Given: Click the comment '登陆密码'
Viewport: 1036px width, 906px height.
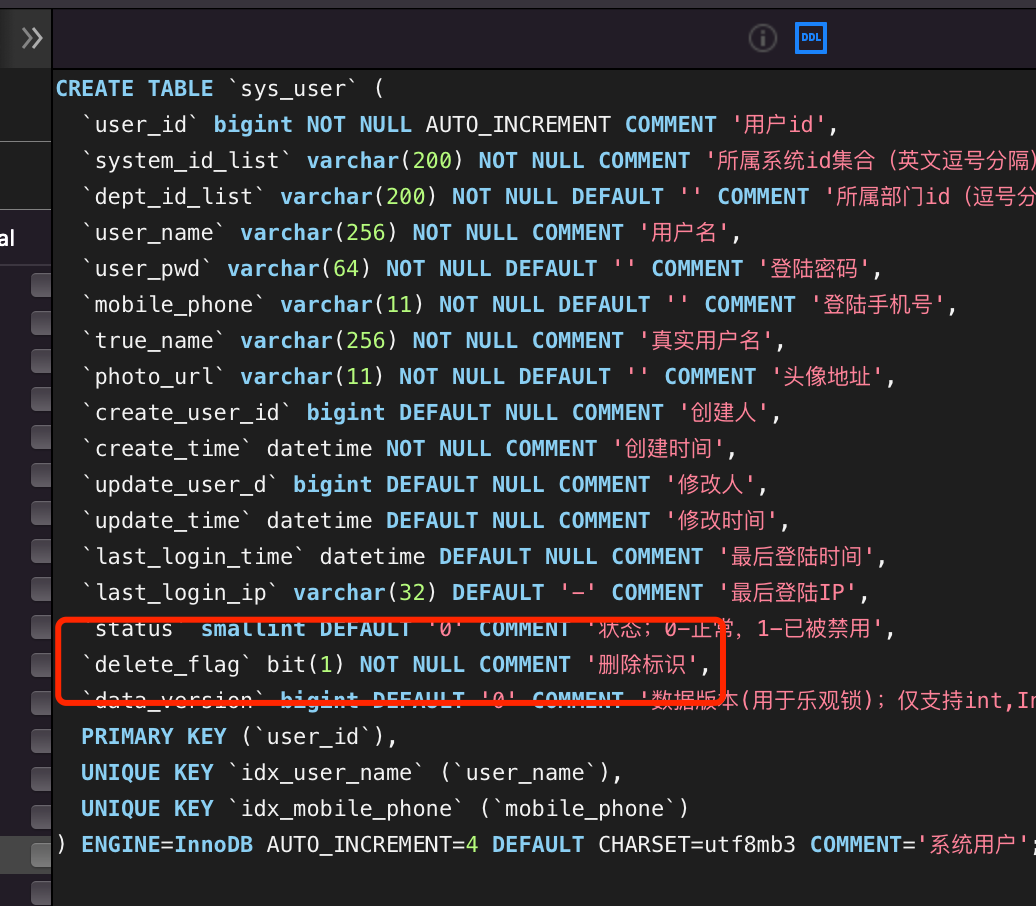Looking at the screenshot, I should click(814, 268).
